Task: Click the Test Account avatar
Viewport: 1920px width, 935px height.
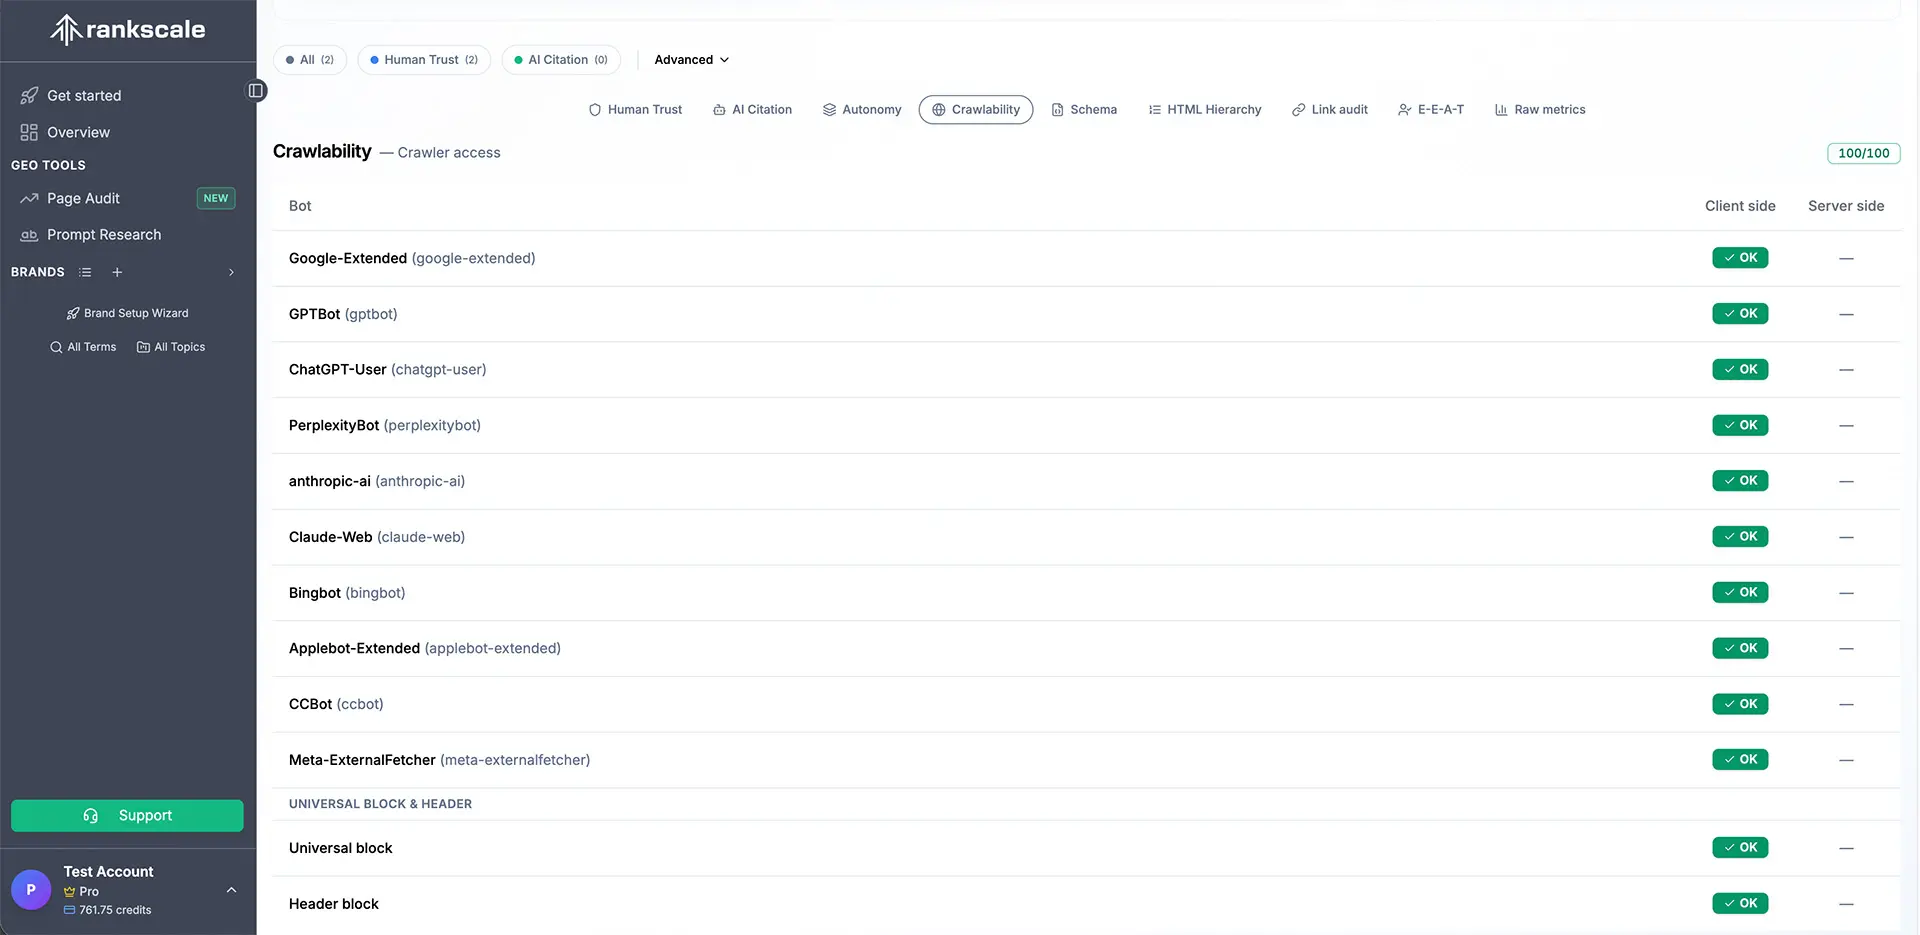Action: click(x=30, y=889)
